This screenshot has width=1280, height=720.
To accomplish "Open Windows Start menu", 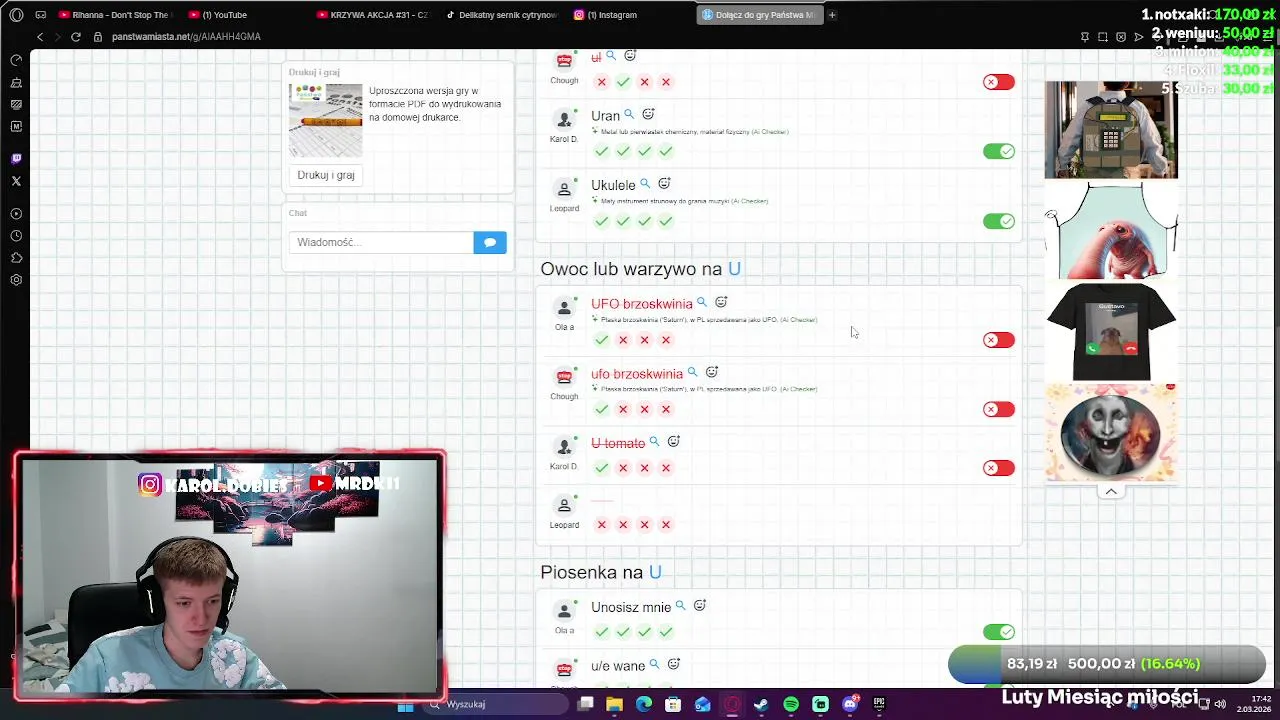I will 405,705.
